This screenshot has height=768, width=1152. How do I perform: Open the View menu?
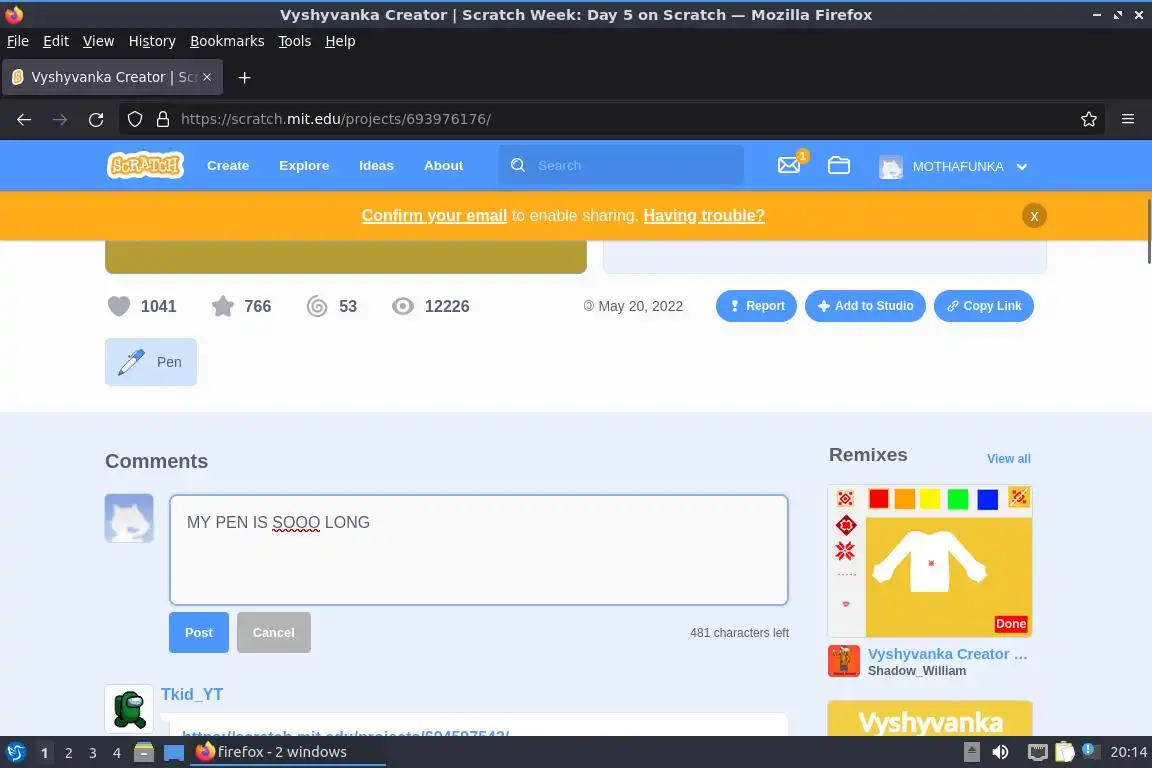pos(98,41)
